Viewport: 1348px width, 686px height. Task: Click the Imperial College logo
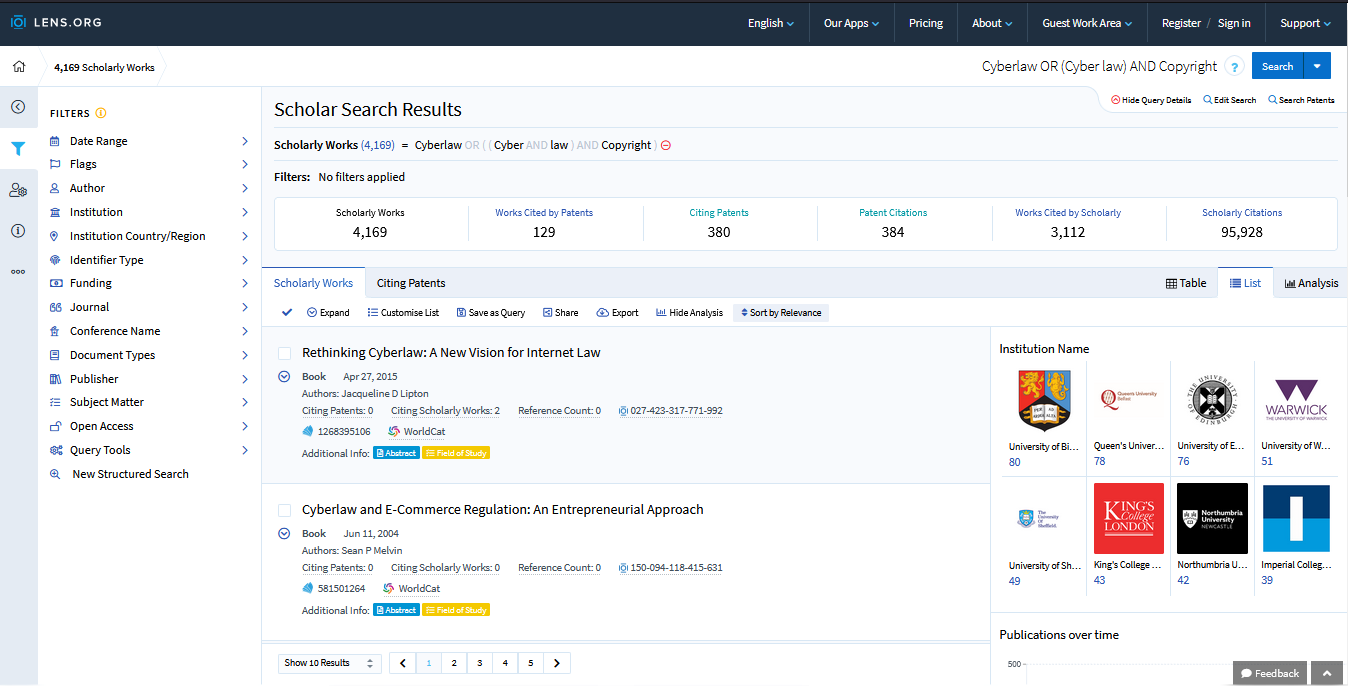click(x=1296, y=519)
